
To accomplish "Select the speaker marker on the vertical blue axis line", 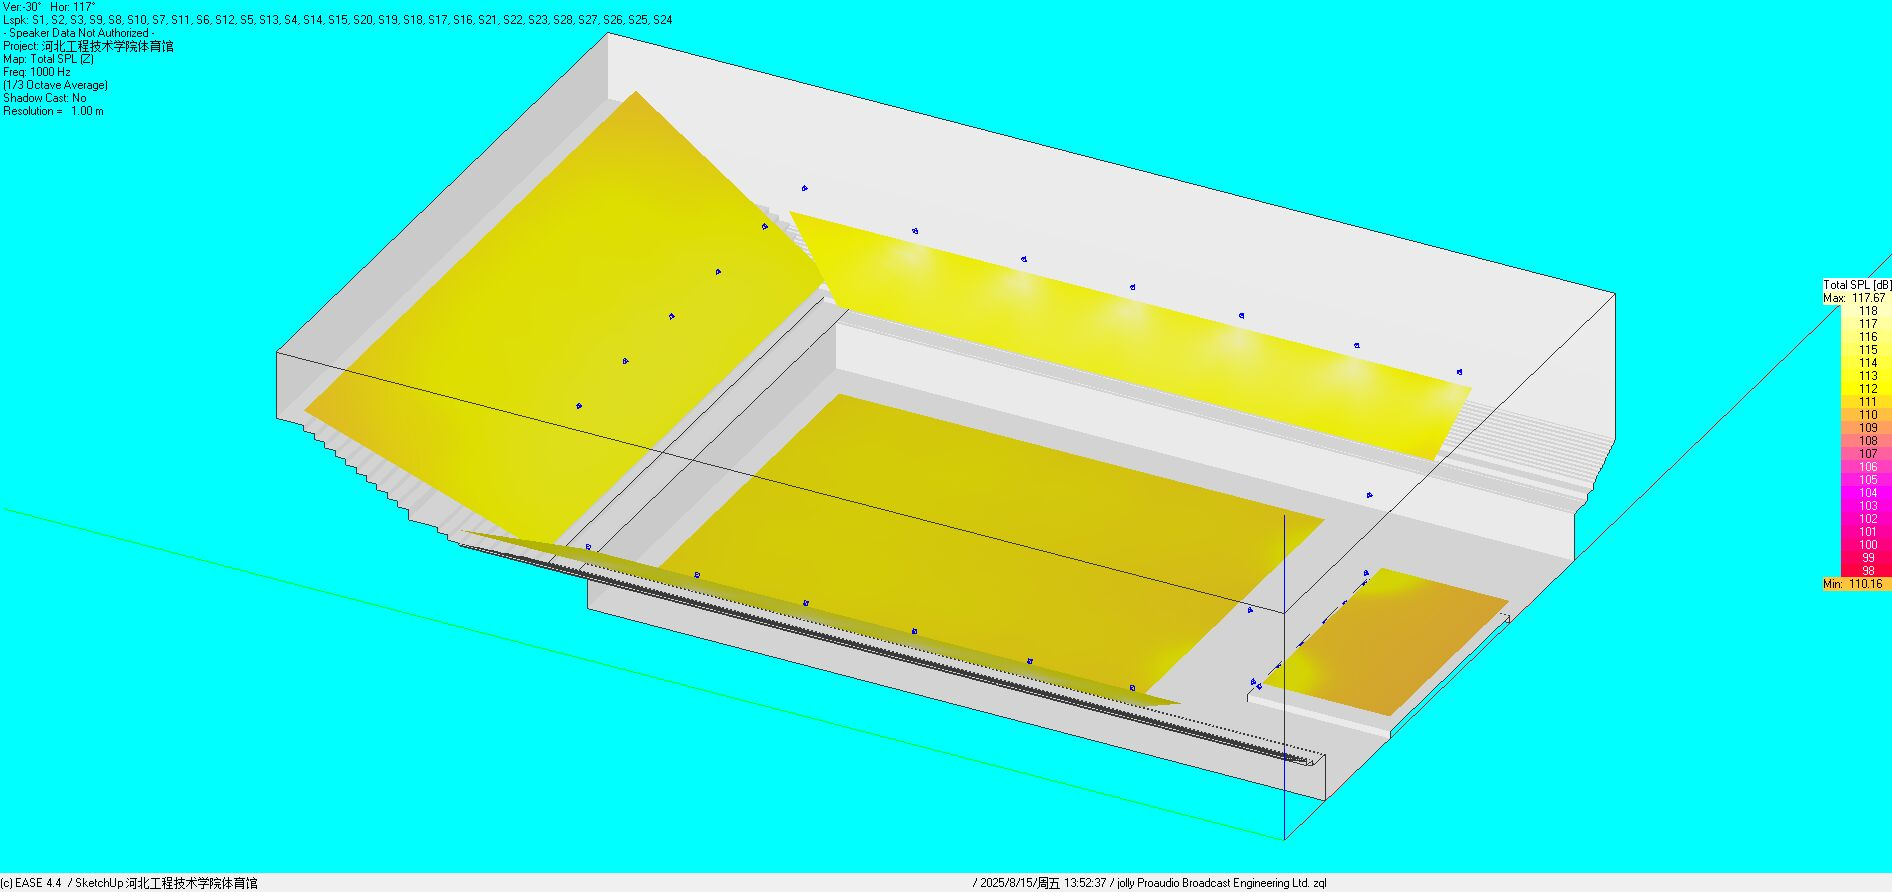I will point(1250,609).
